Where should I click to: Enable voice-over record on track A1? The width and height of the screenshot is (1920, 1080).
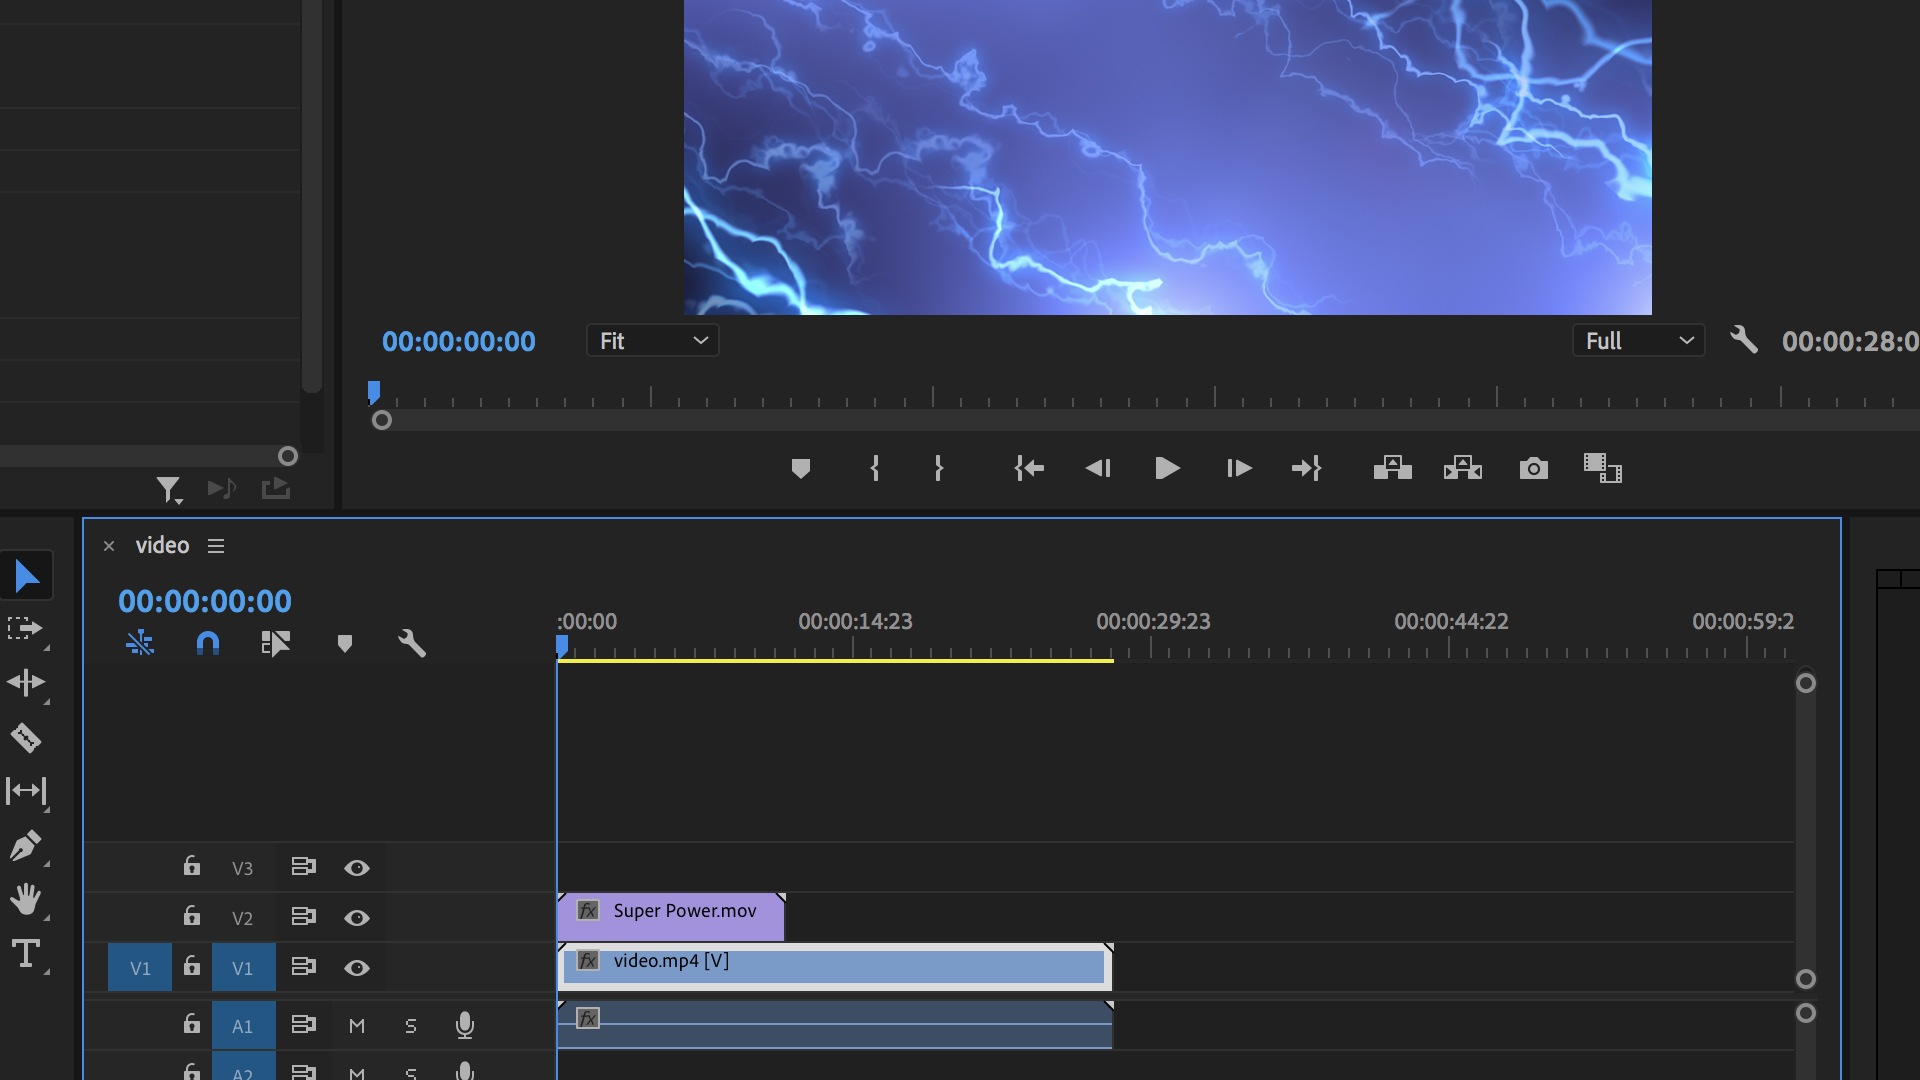[465, 1025]
